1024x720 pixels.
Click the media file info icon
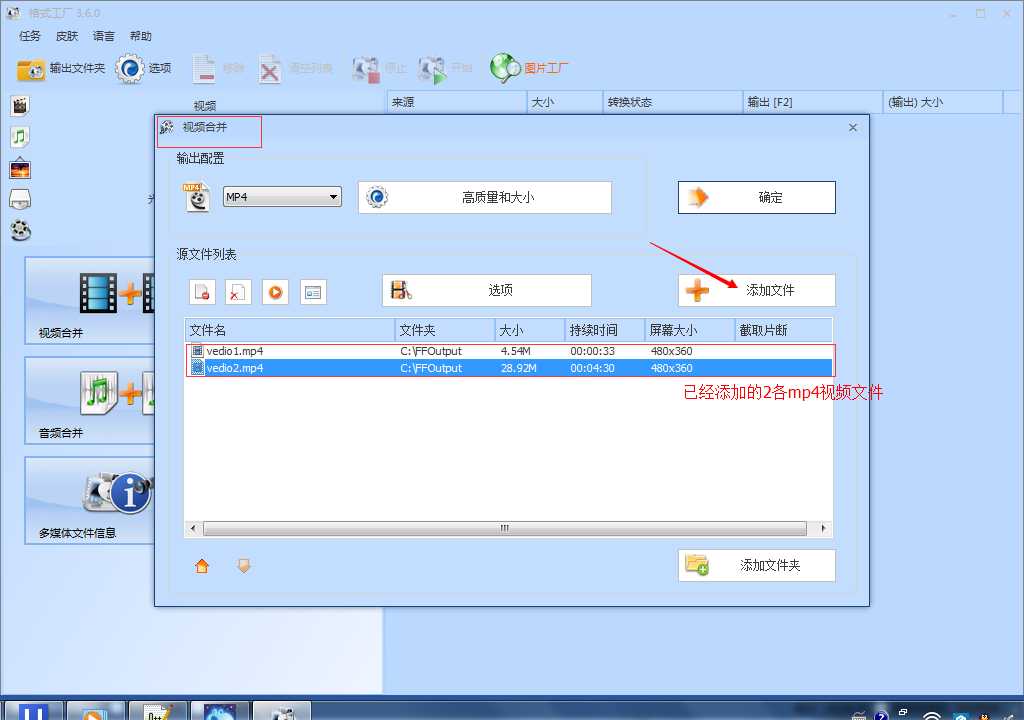coord(313,292)
